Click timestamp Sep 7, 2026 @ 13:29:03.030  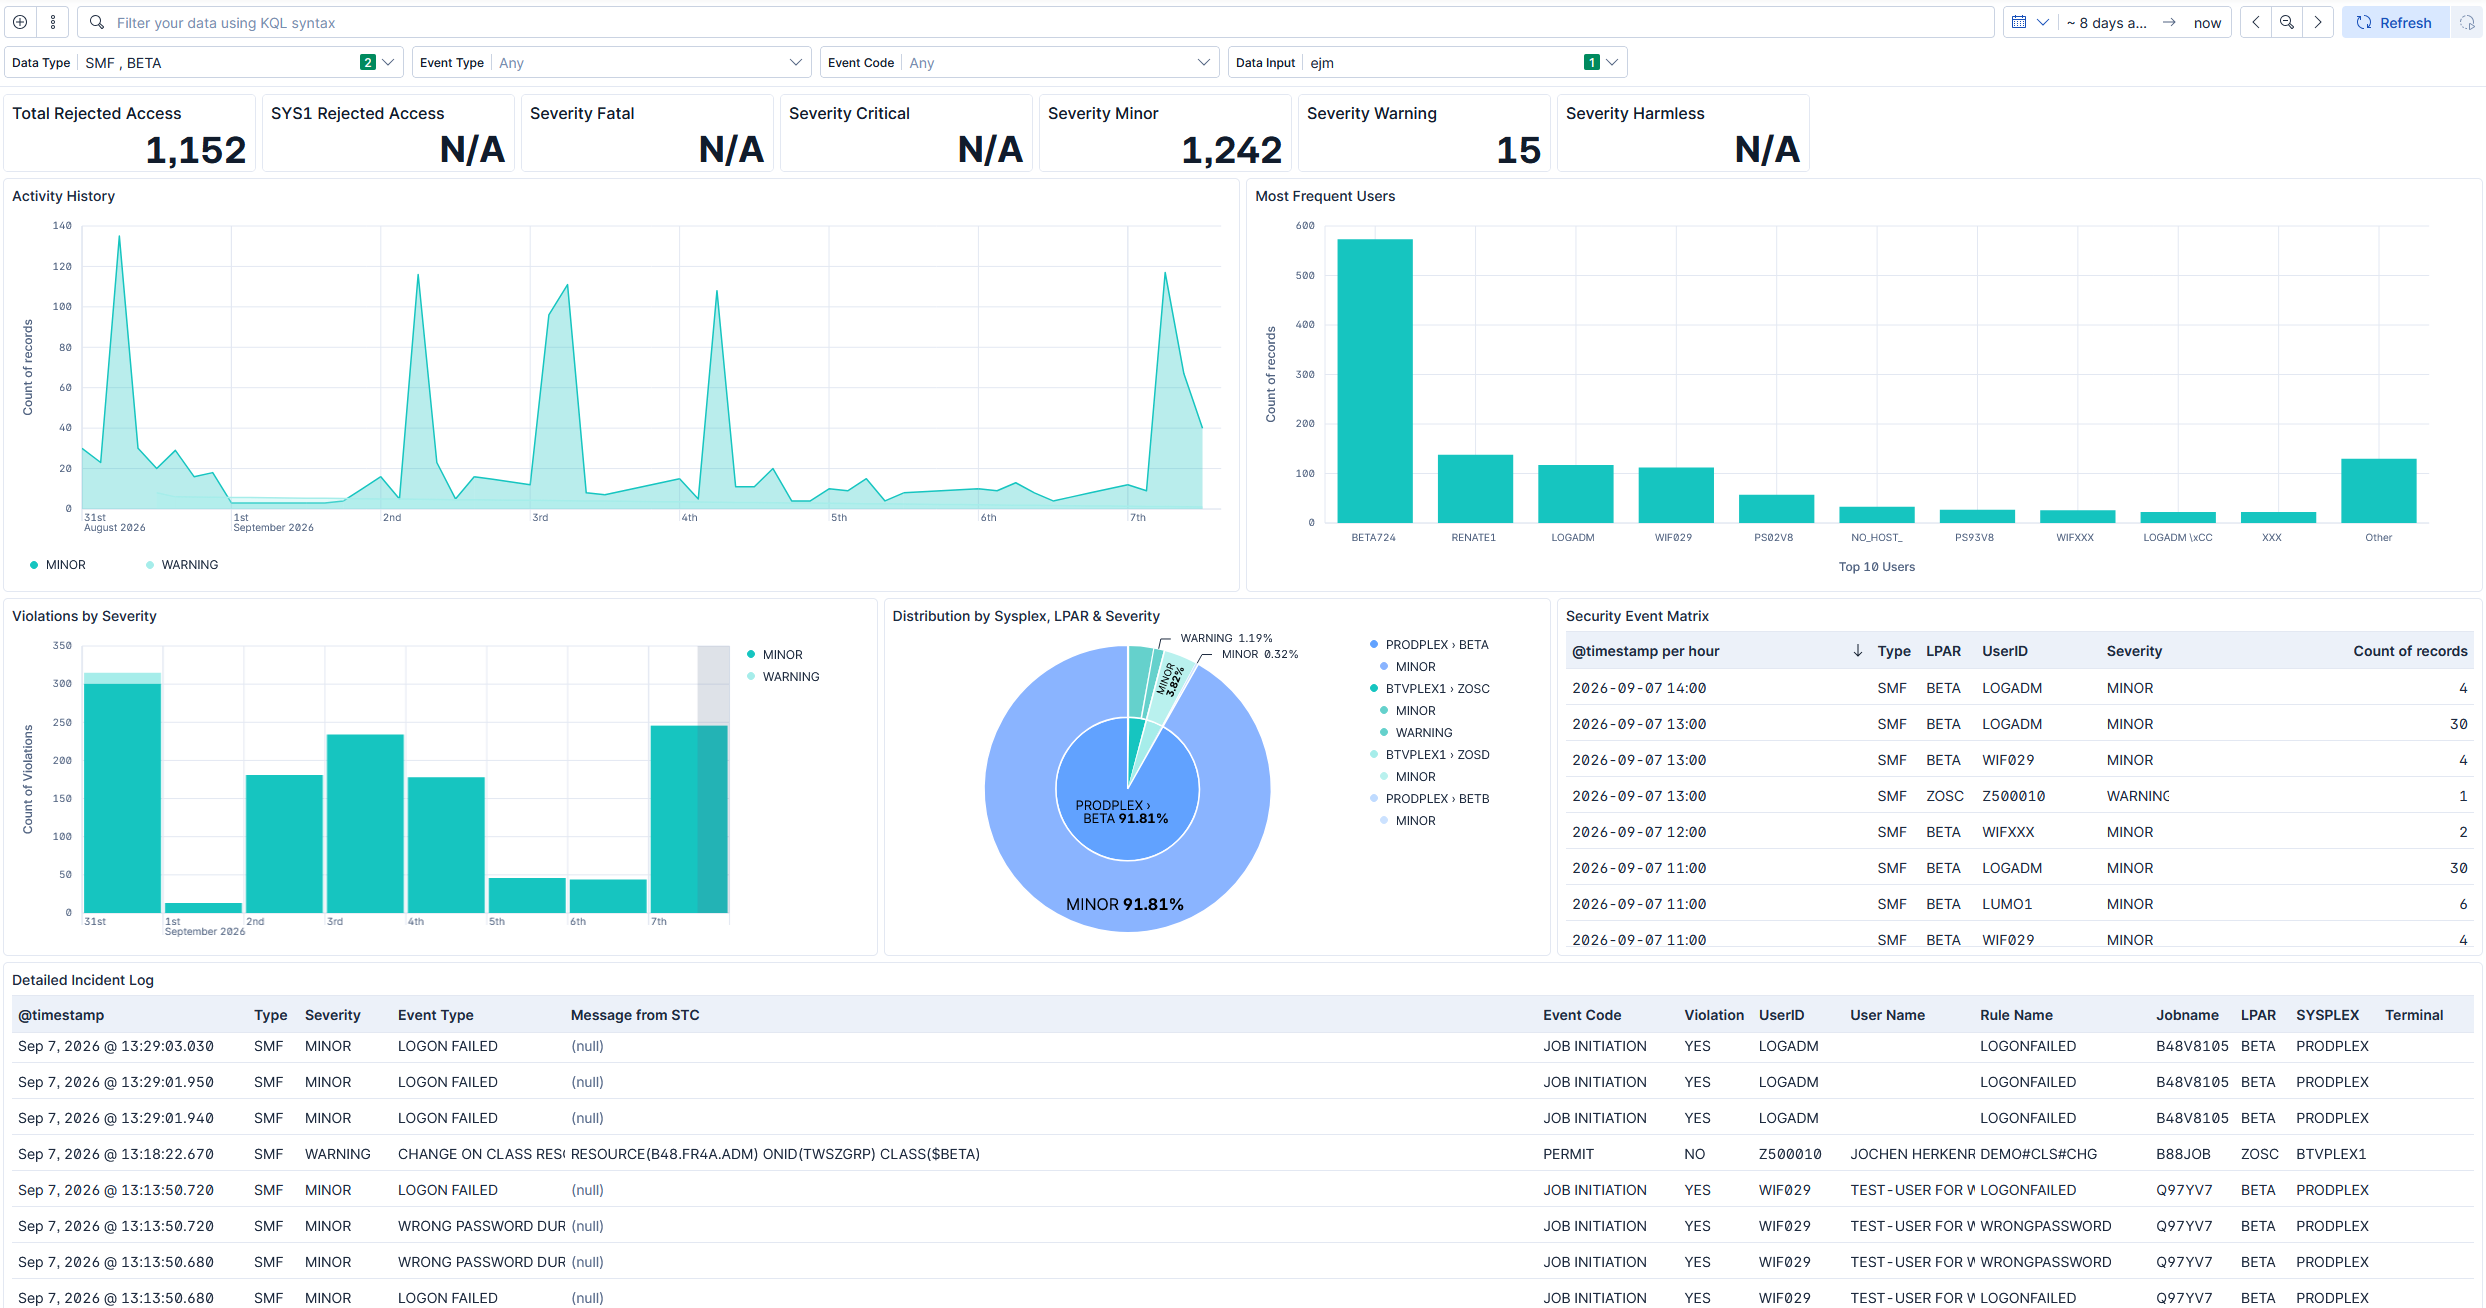(x=116, y=1046)
